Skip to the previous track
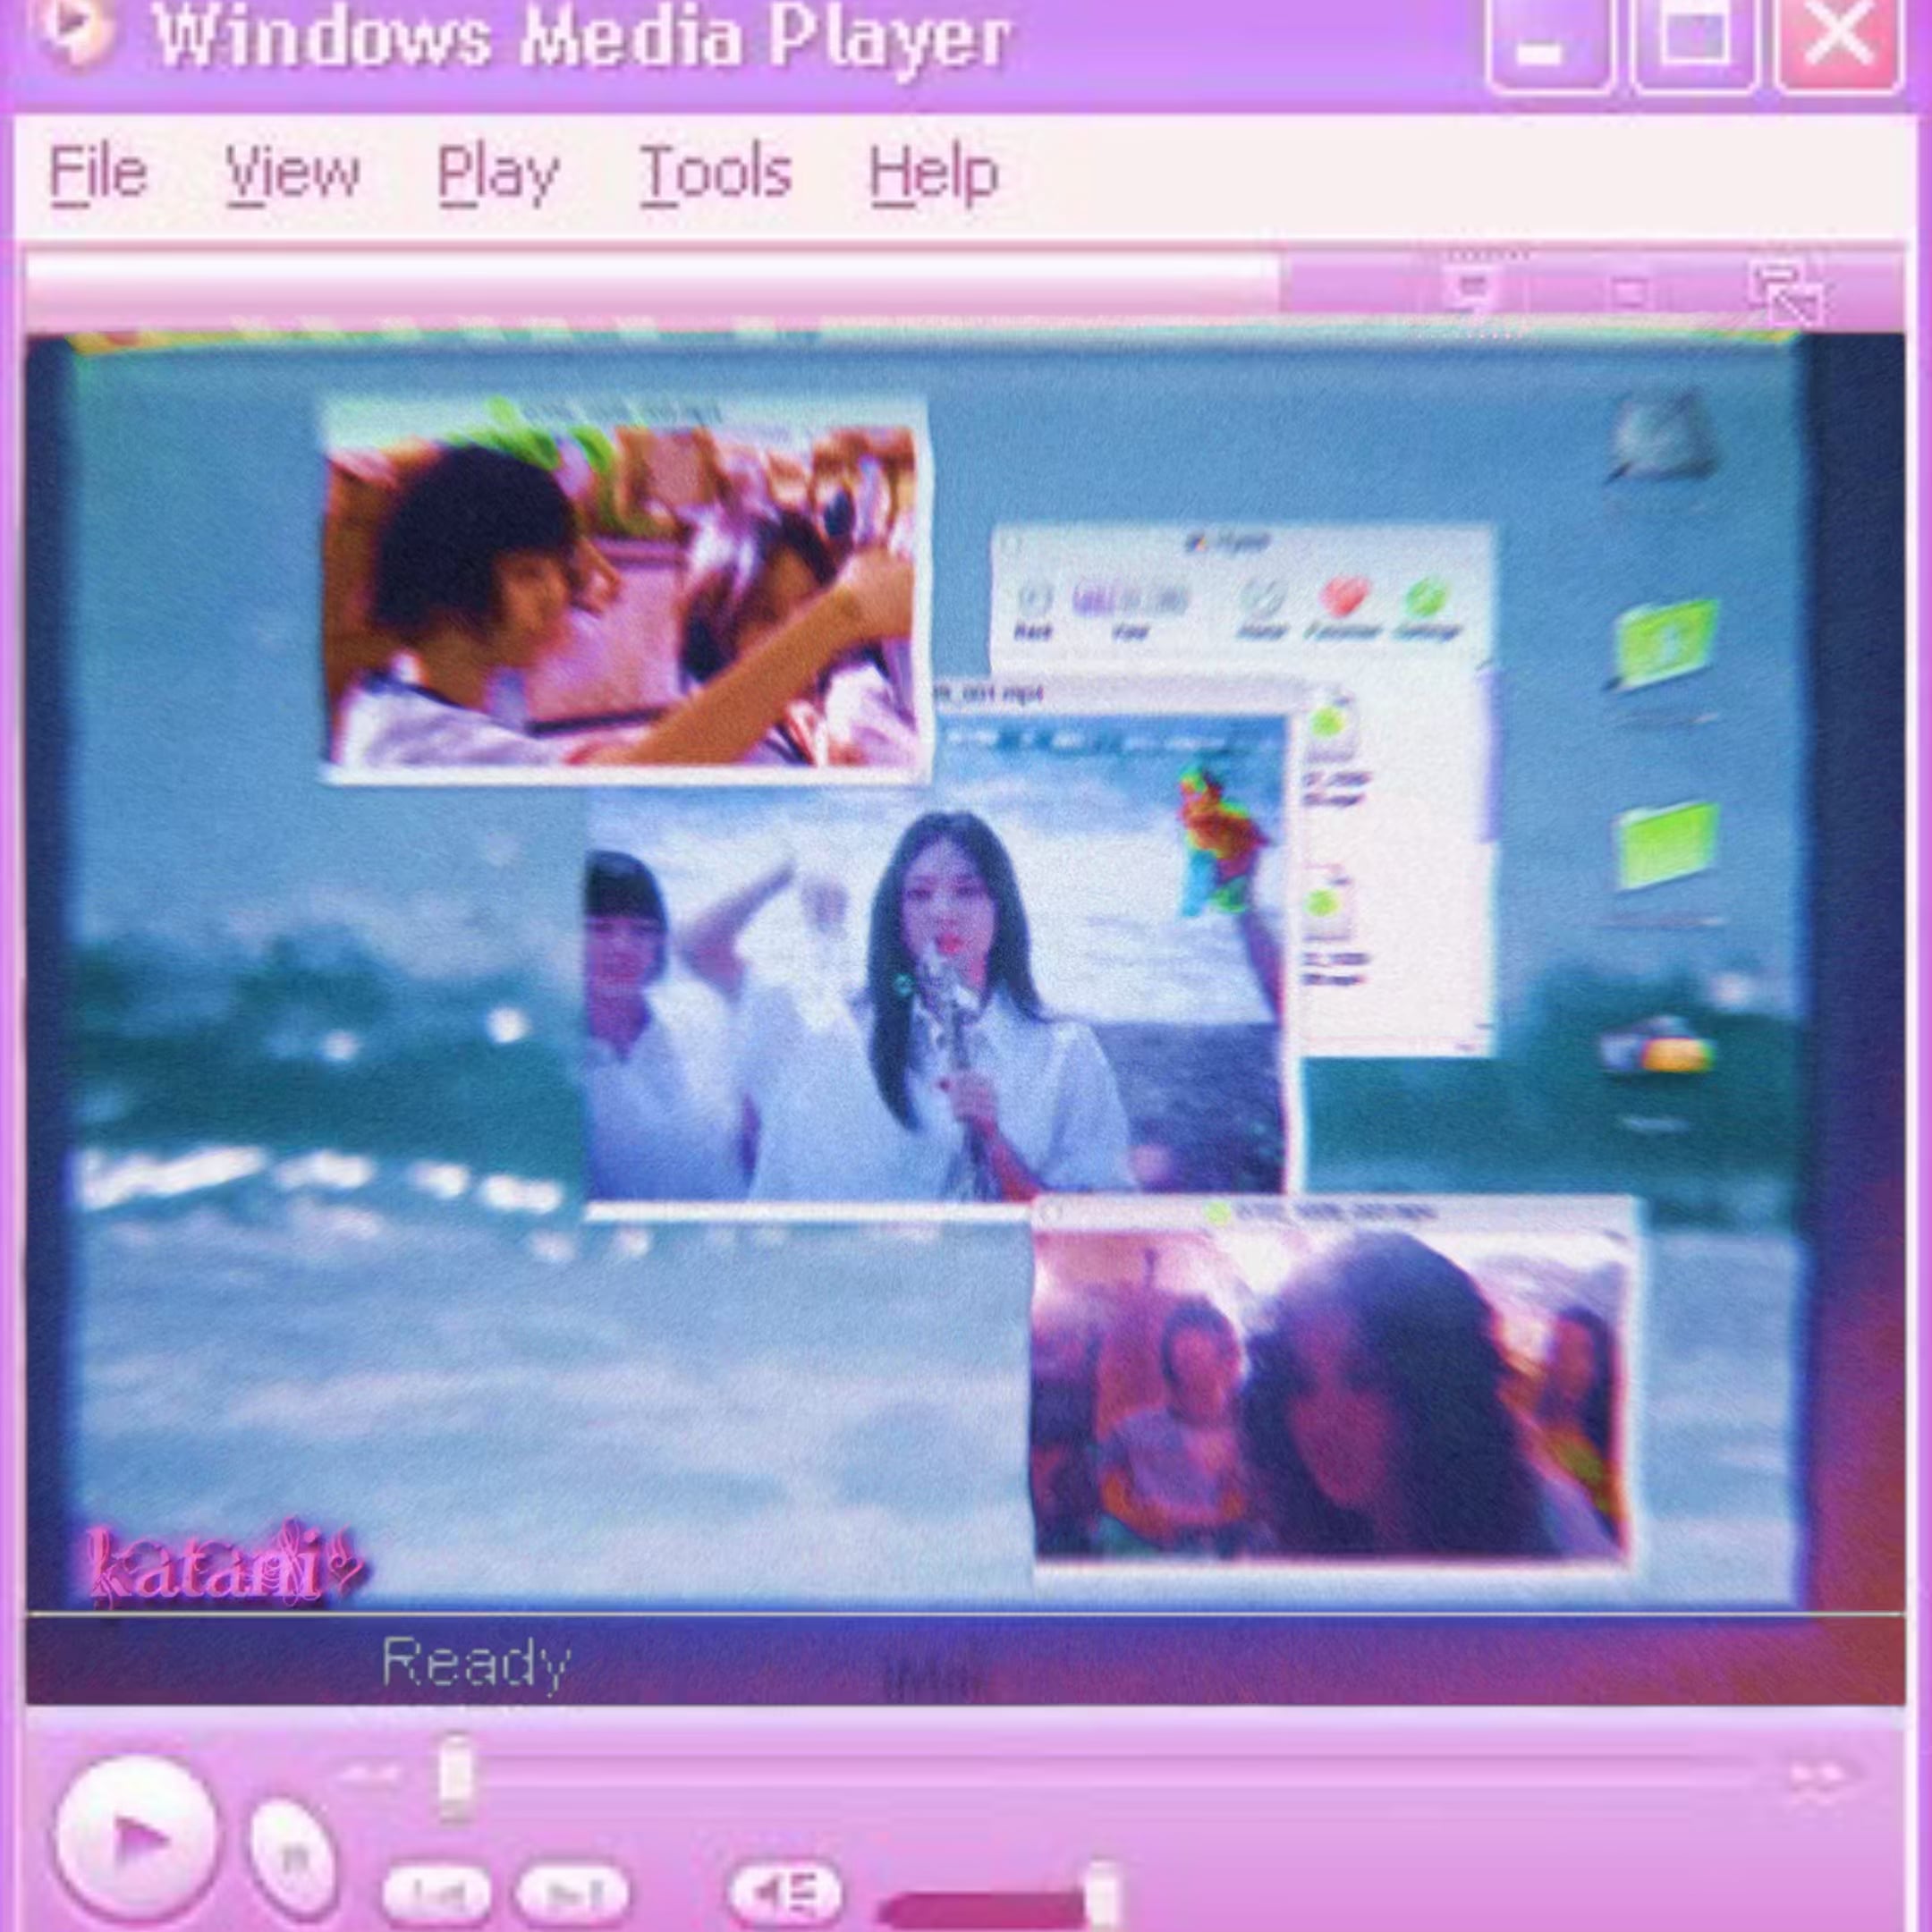Image resolution: width=1932 pixels, height=1932 pixels. tap(437, 1894)
